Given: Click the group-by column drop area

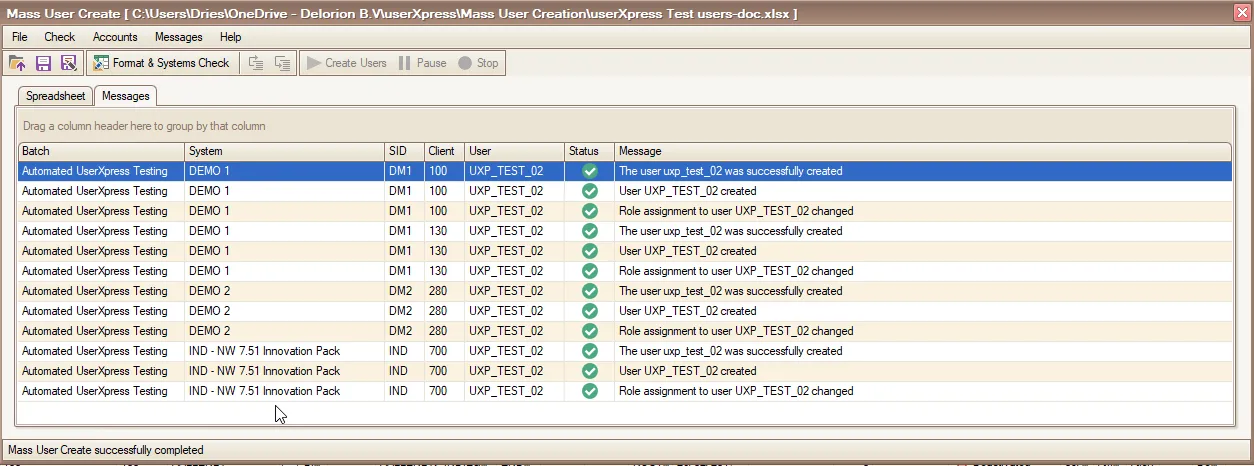Looking at the screenshot, I should [625, 126].
